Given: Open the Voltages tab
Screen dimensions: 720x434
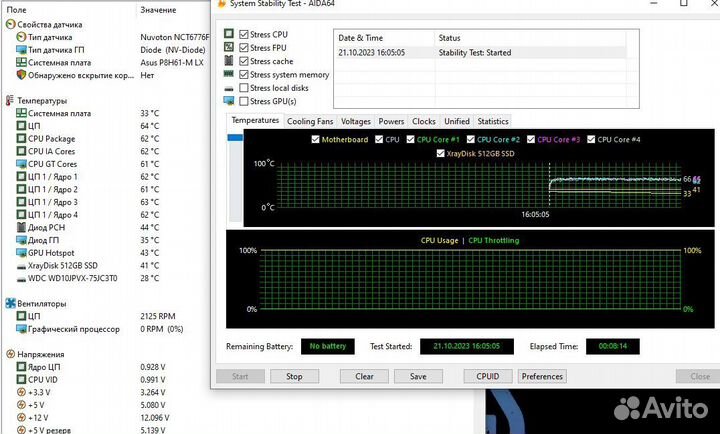Looking at the screenshot, I should coord(355,121).
